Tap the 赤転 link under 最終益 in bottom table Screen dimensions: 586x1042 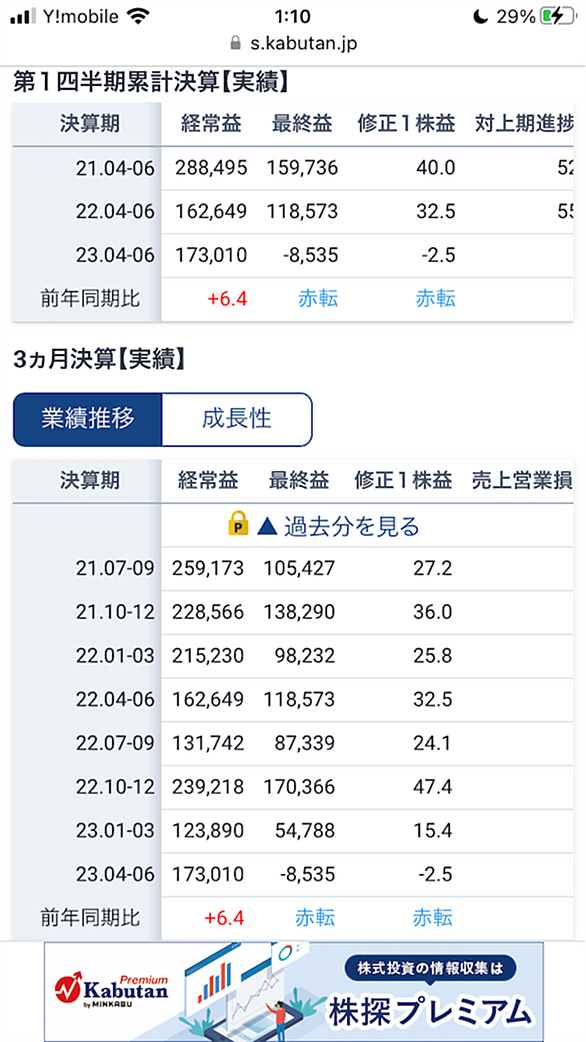315,918
